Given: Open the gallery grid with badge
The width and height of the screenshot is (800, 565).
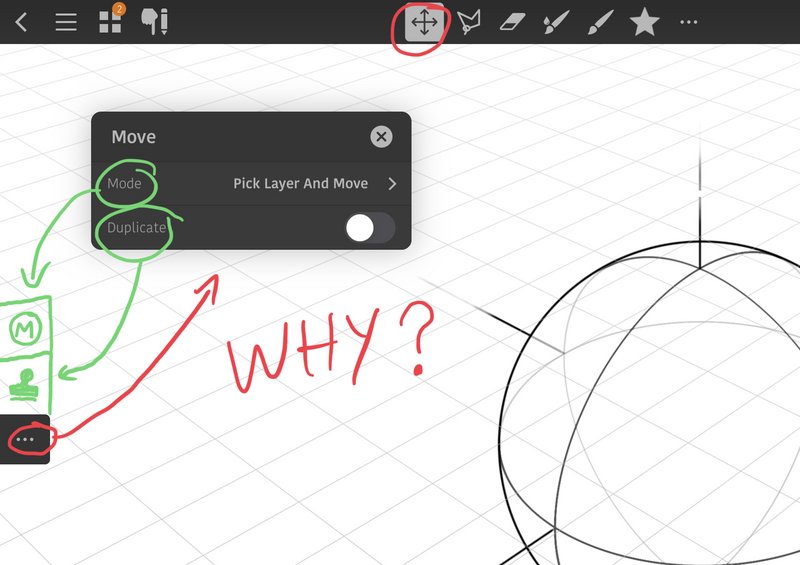Looking at the screenshot, I should click(x=111, y=20).
